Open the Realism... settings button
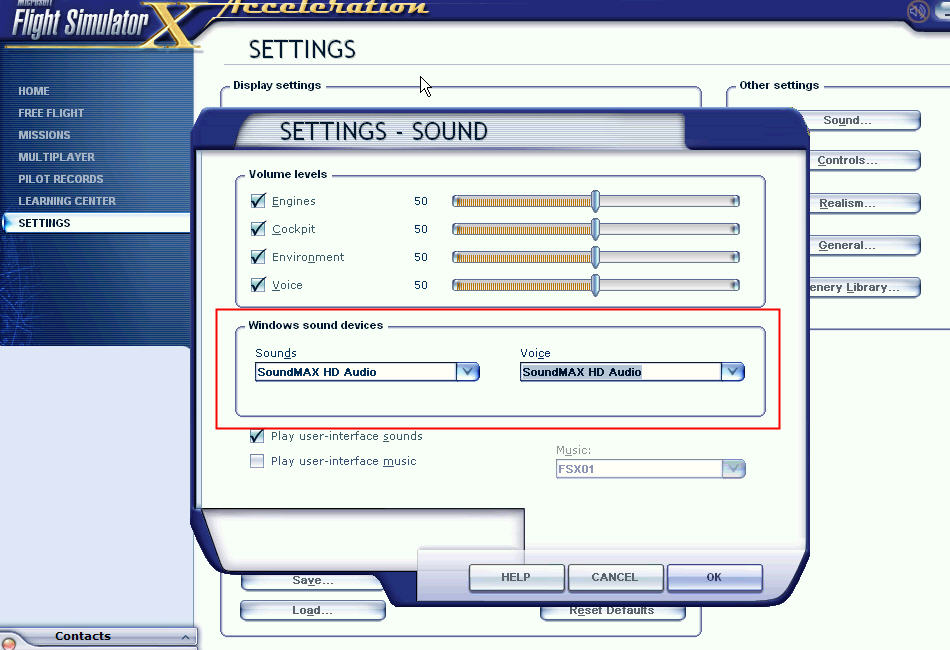Image resolution: width=950 pixels, height=650 pixels. point(865,203)
